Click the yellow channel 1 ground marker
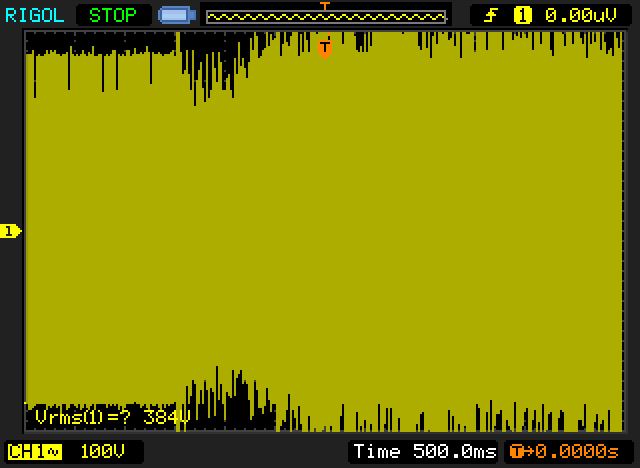The image size is (640, 468). [10, 231]
